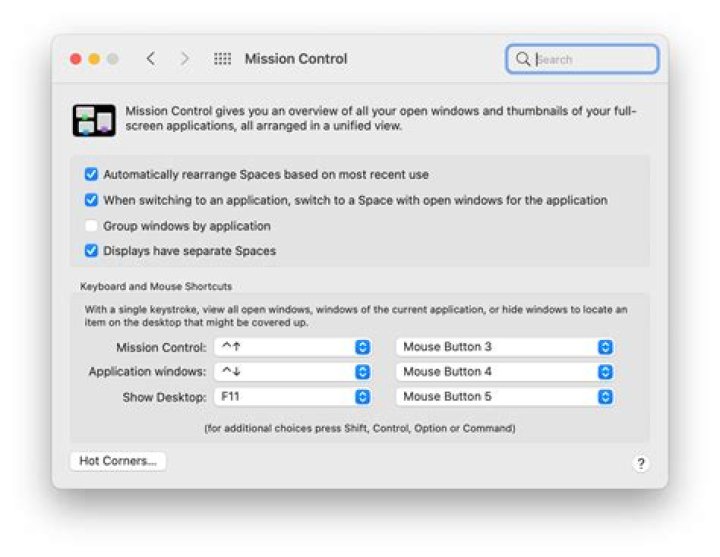This screenshot has height=557, width=720.
Task: Click the Show Desktop: label
Action: click(164, 397)
